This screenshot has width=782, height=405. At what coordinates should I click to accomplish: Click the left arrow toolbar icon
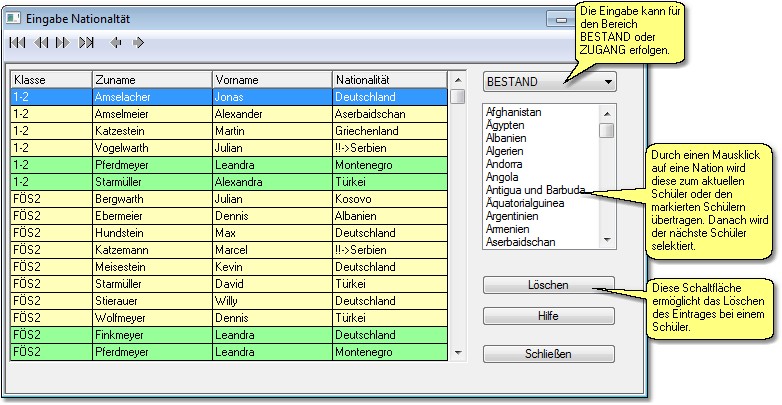[x=116, y=43]
